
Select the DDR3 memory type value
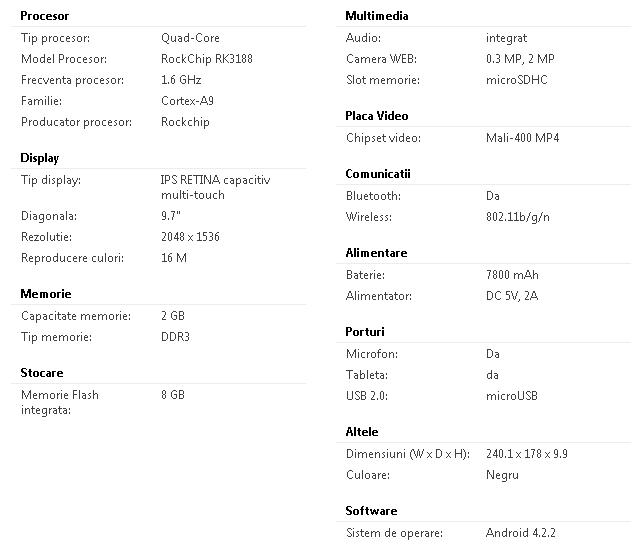tap(175, 337)
